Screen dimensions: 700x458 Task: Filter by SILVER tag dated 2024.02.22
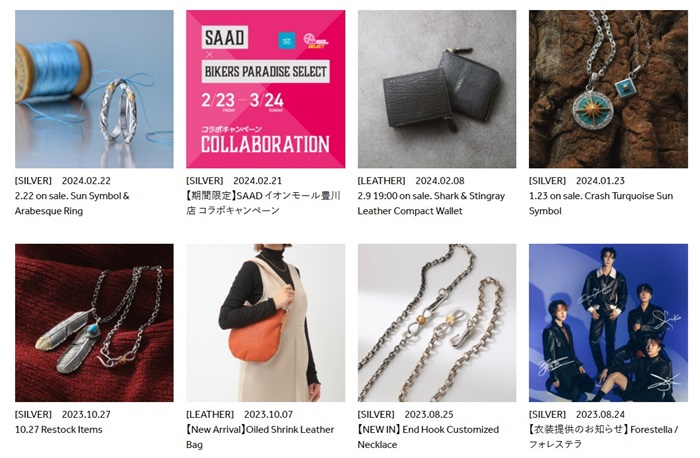coord(33,180)
